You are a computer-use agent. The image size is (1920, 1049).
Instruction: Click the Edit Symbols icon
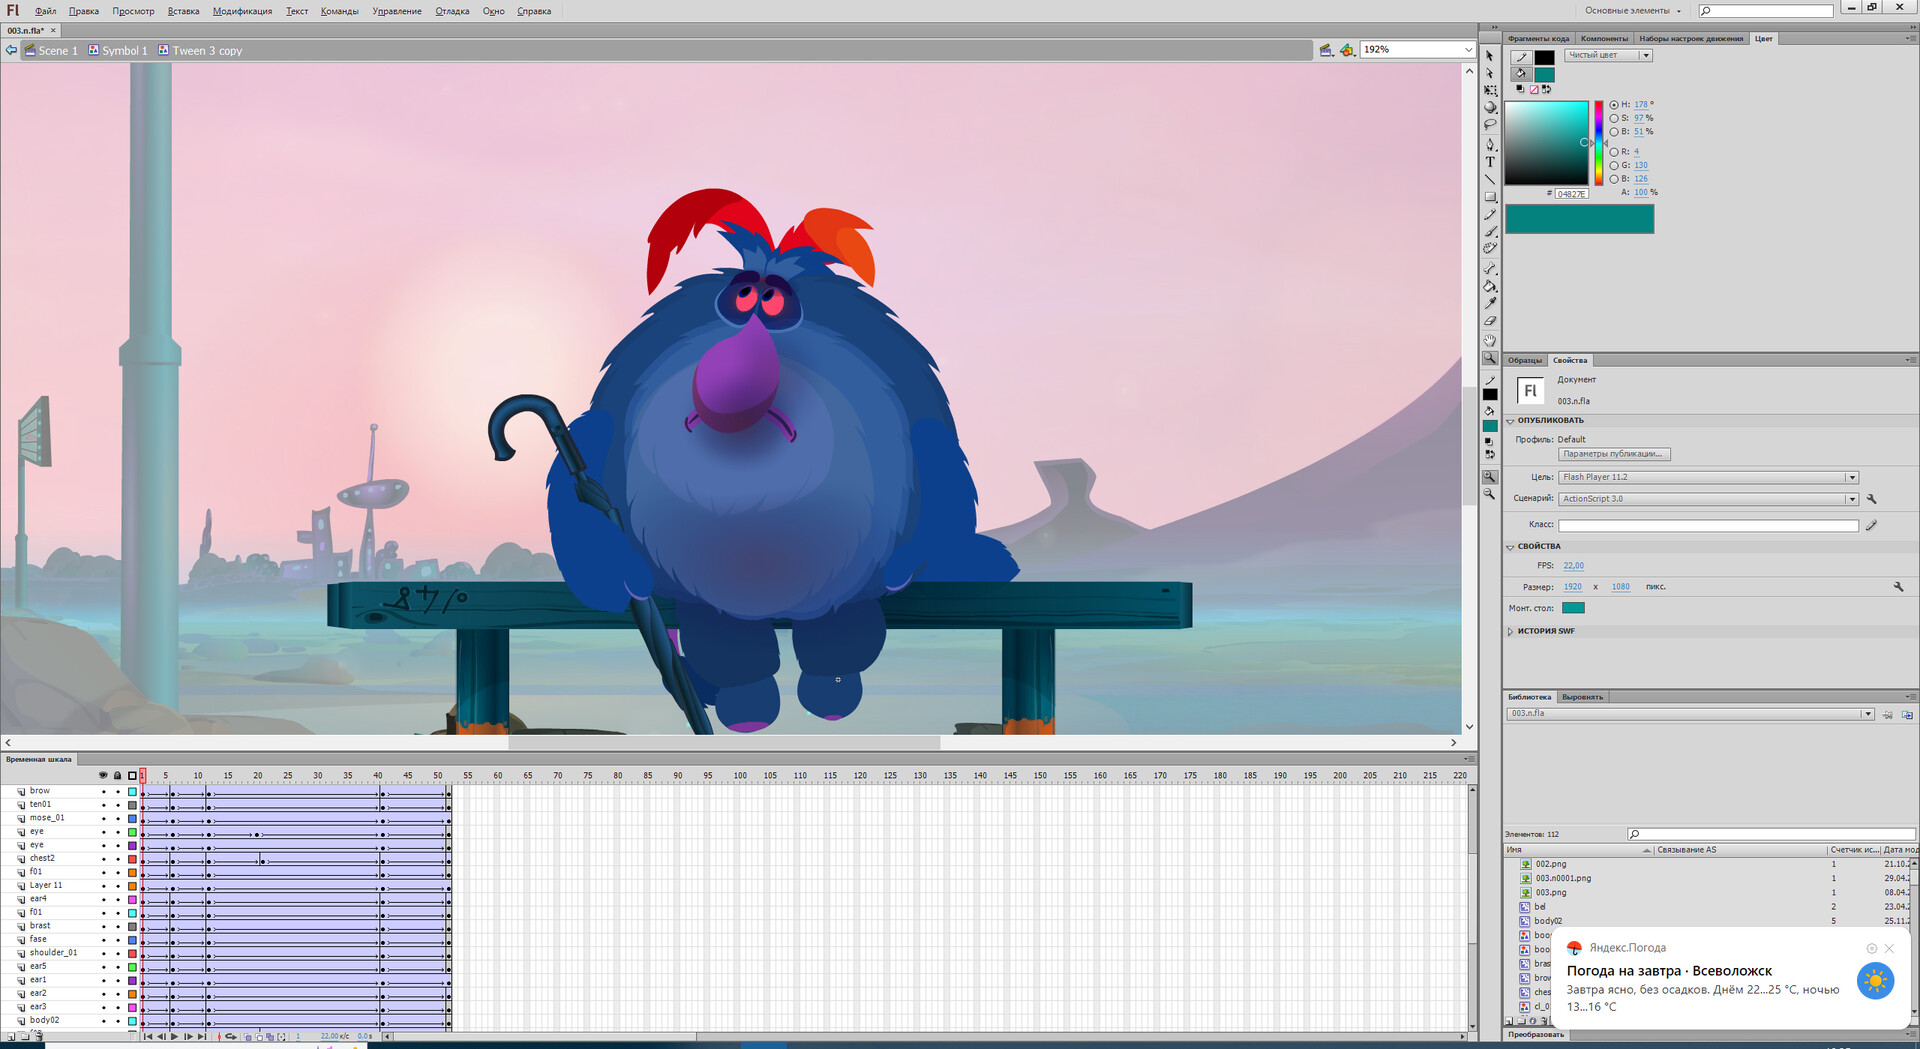1347,50
